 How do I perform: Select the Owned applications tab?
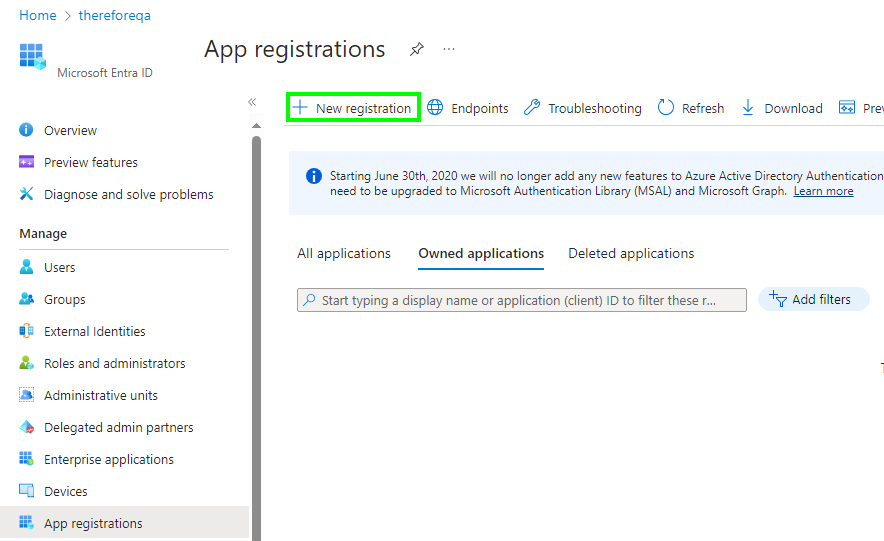coord(481,254)
